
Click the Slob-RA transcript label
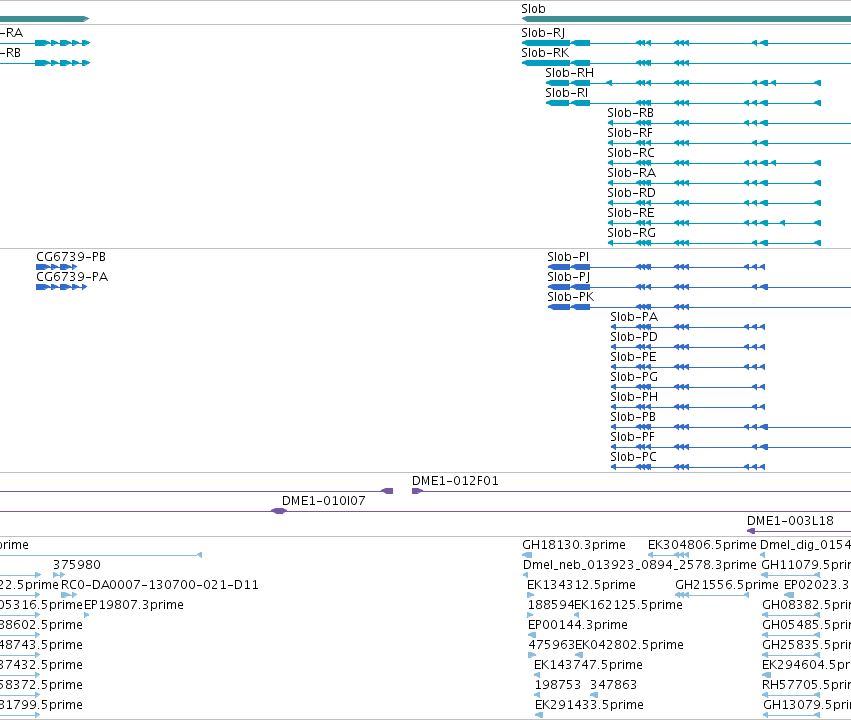click(x=631, y=174)
